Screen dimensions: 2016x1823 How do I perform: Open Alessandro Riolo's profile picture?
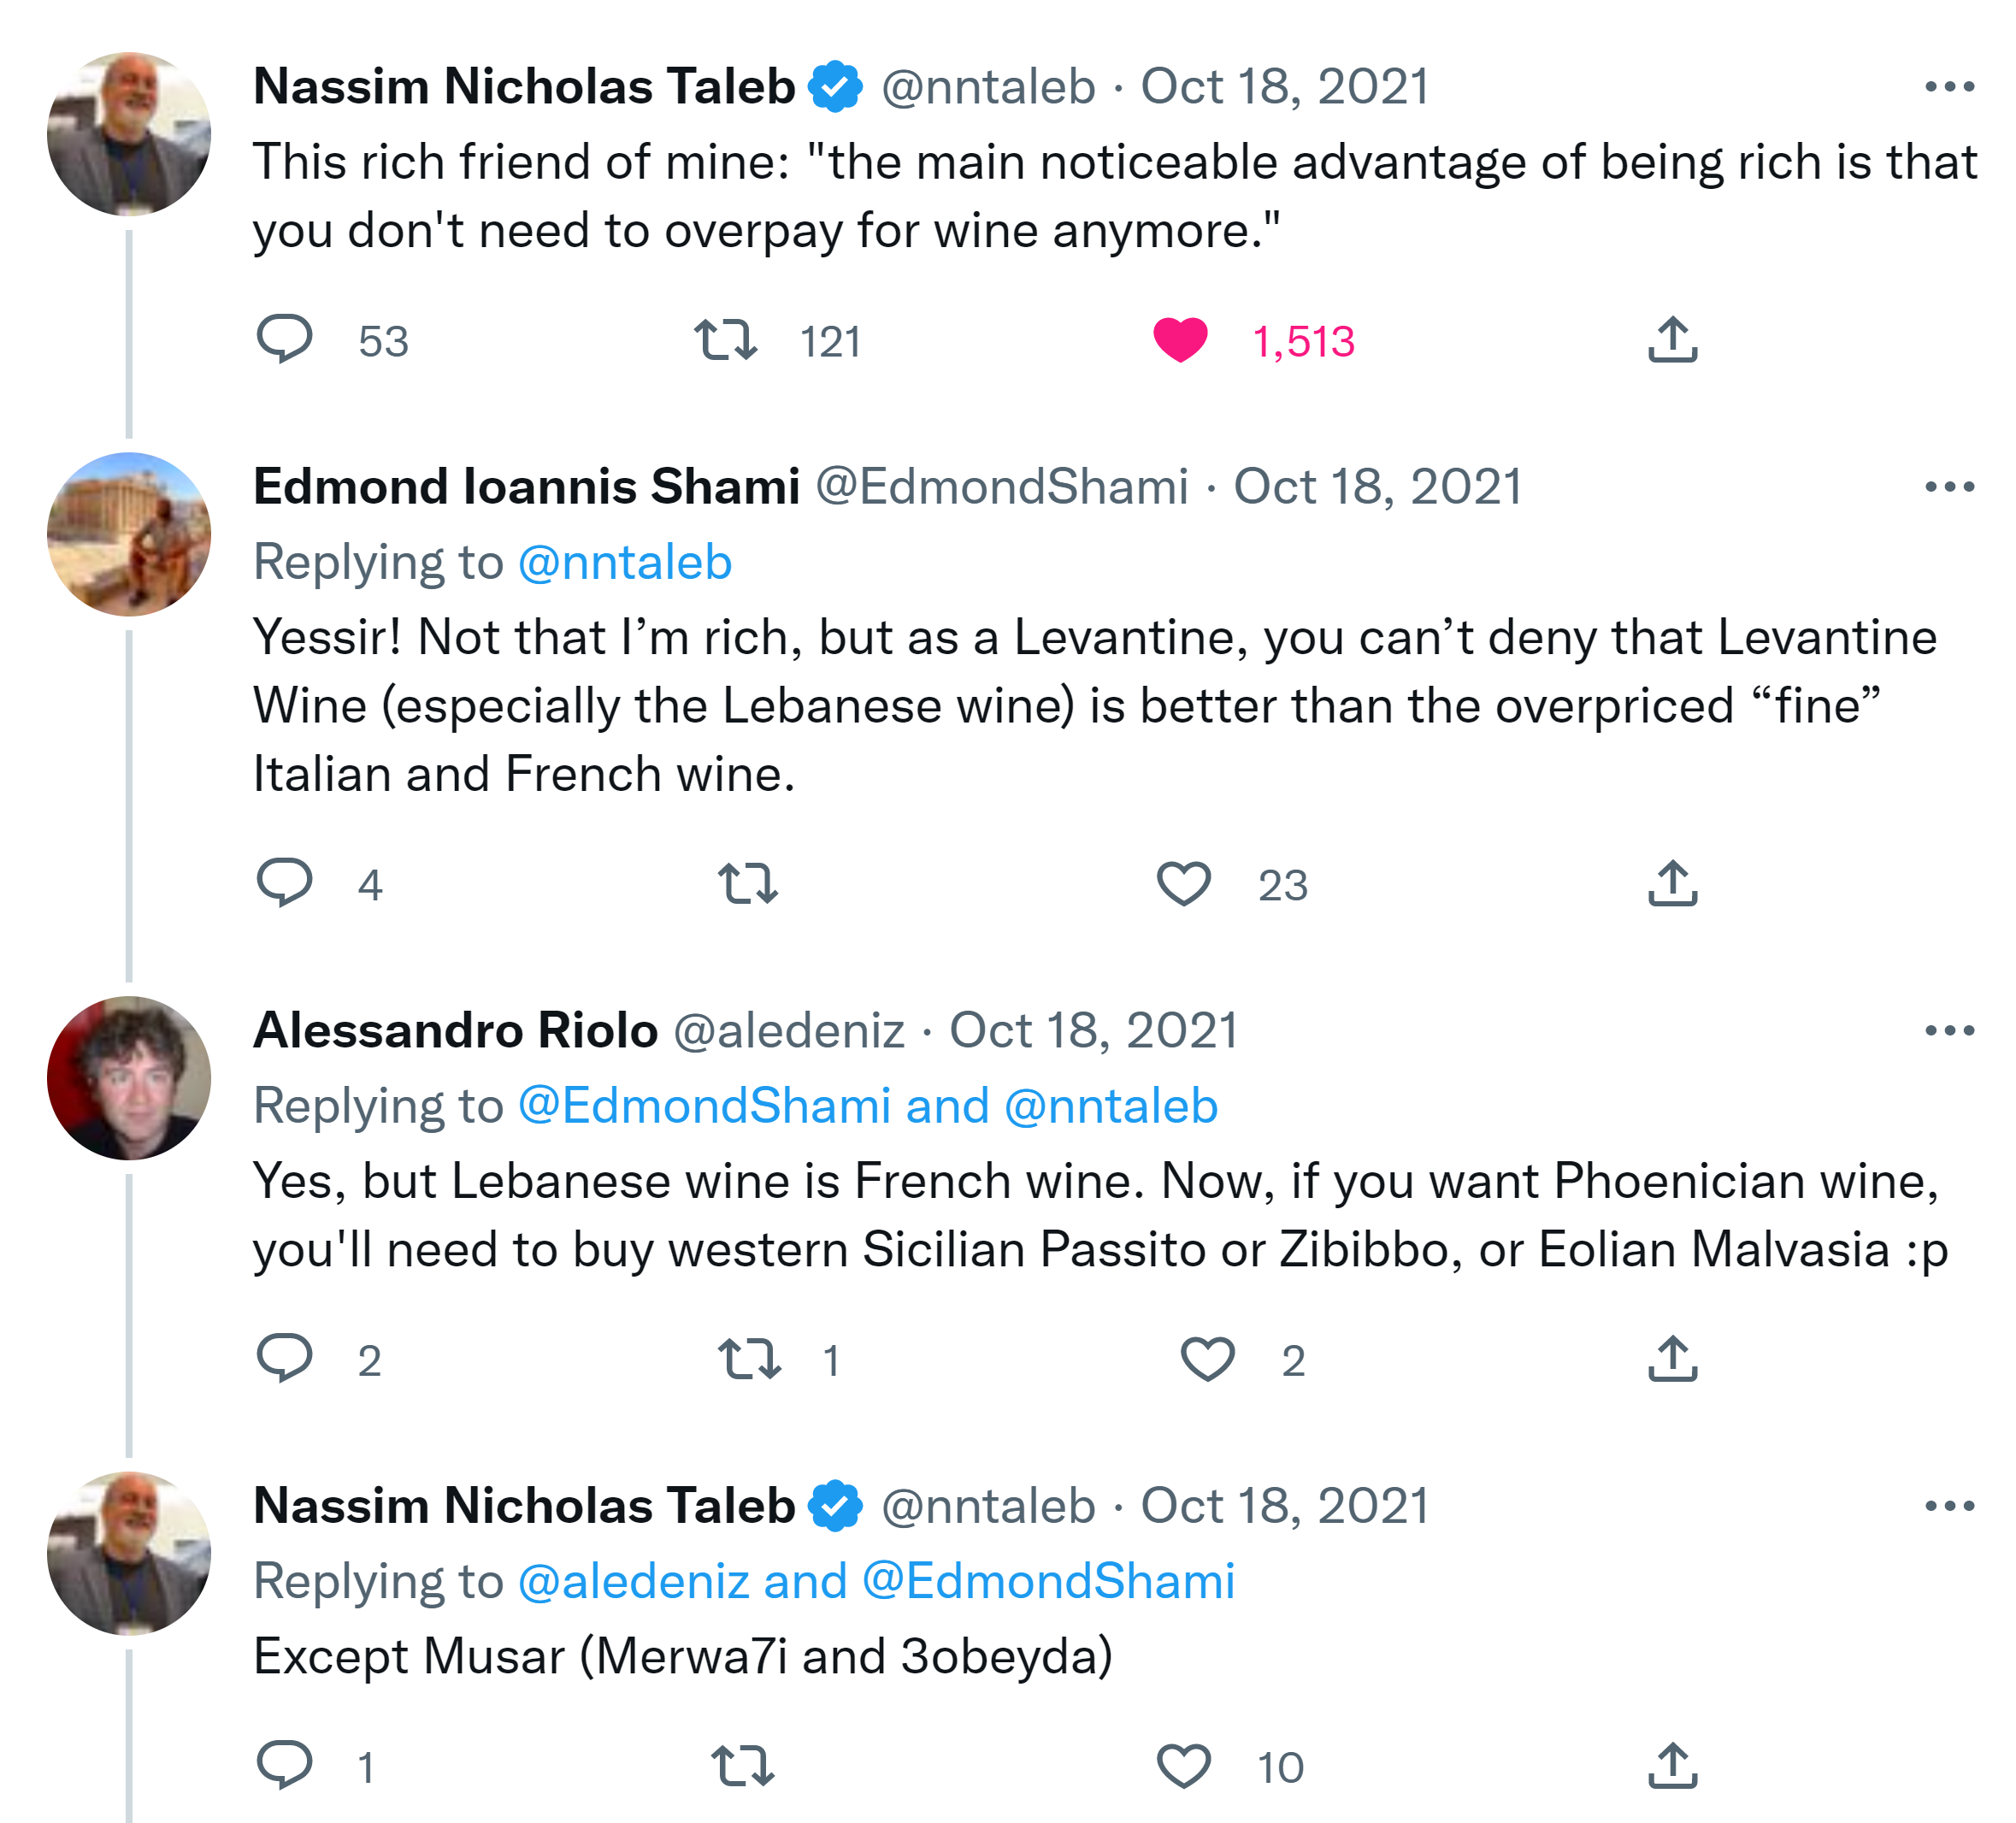(129, 1077)
